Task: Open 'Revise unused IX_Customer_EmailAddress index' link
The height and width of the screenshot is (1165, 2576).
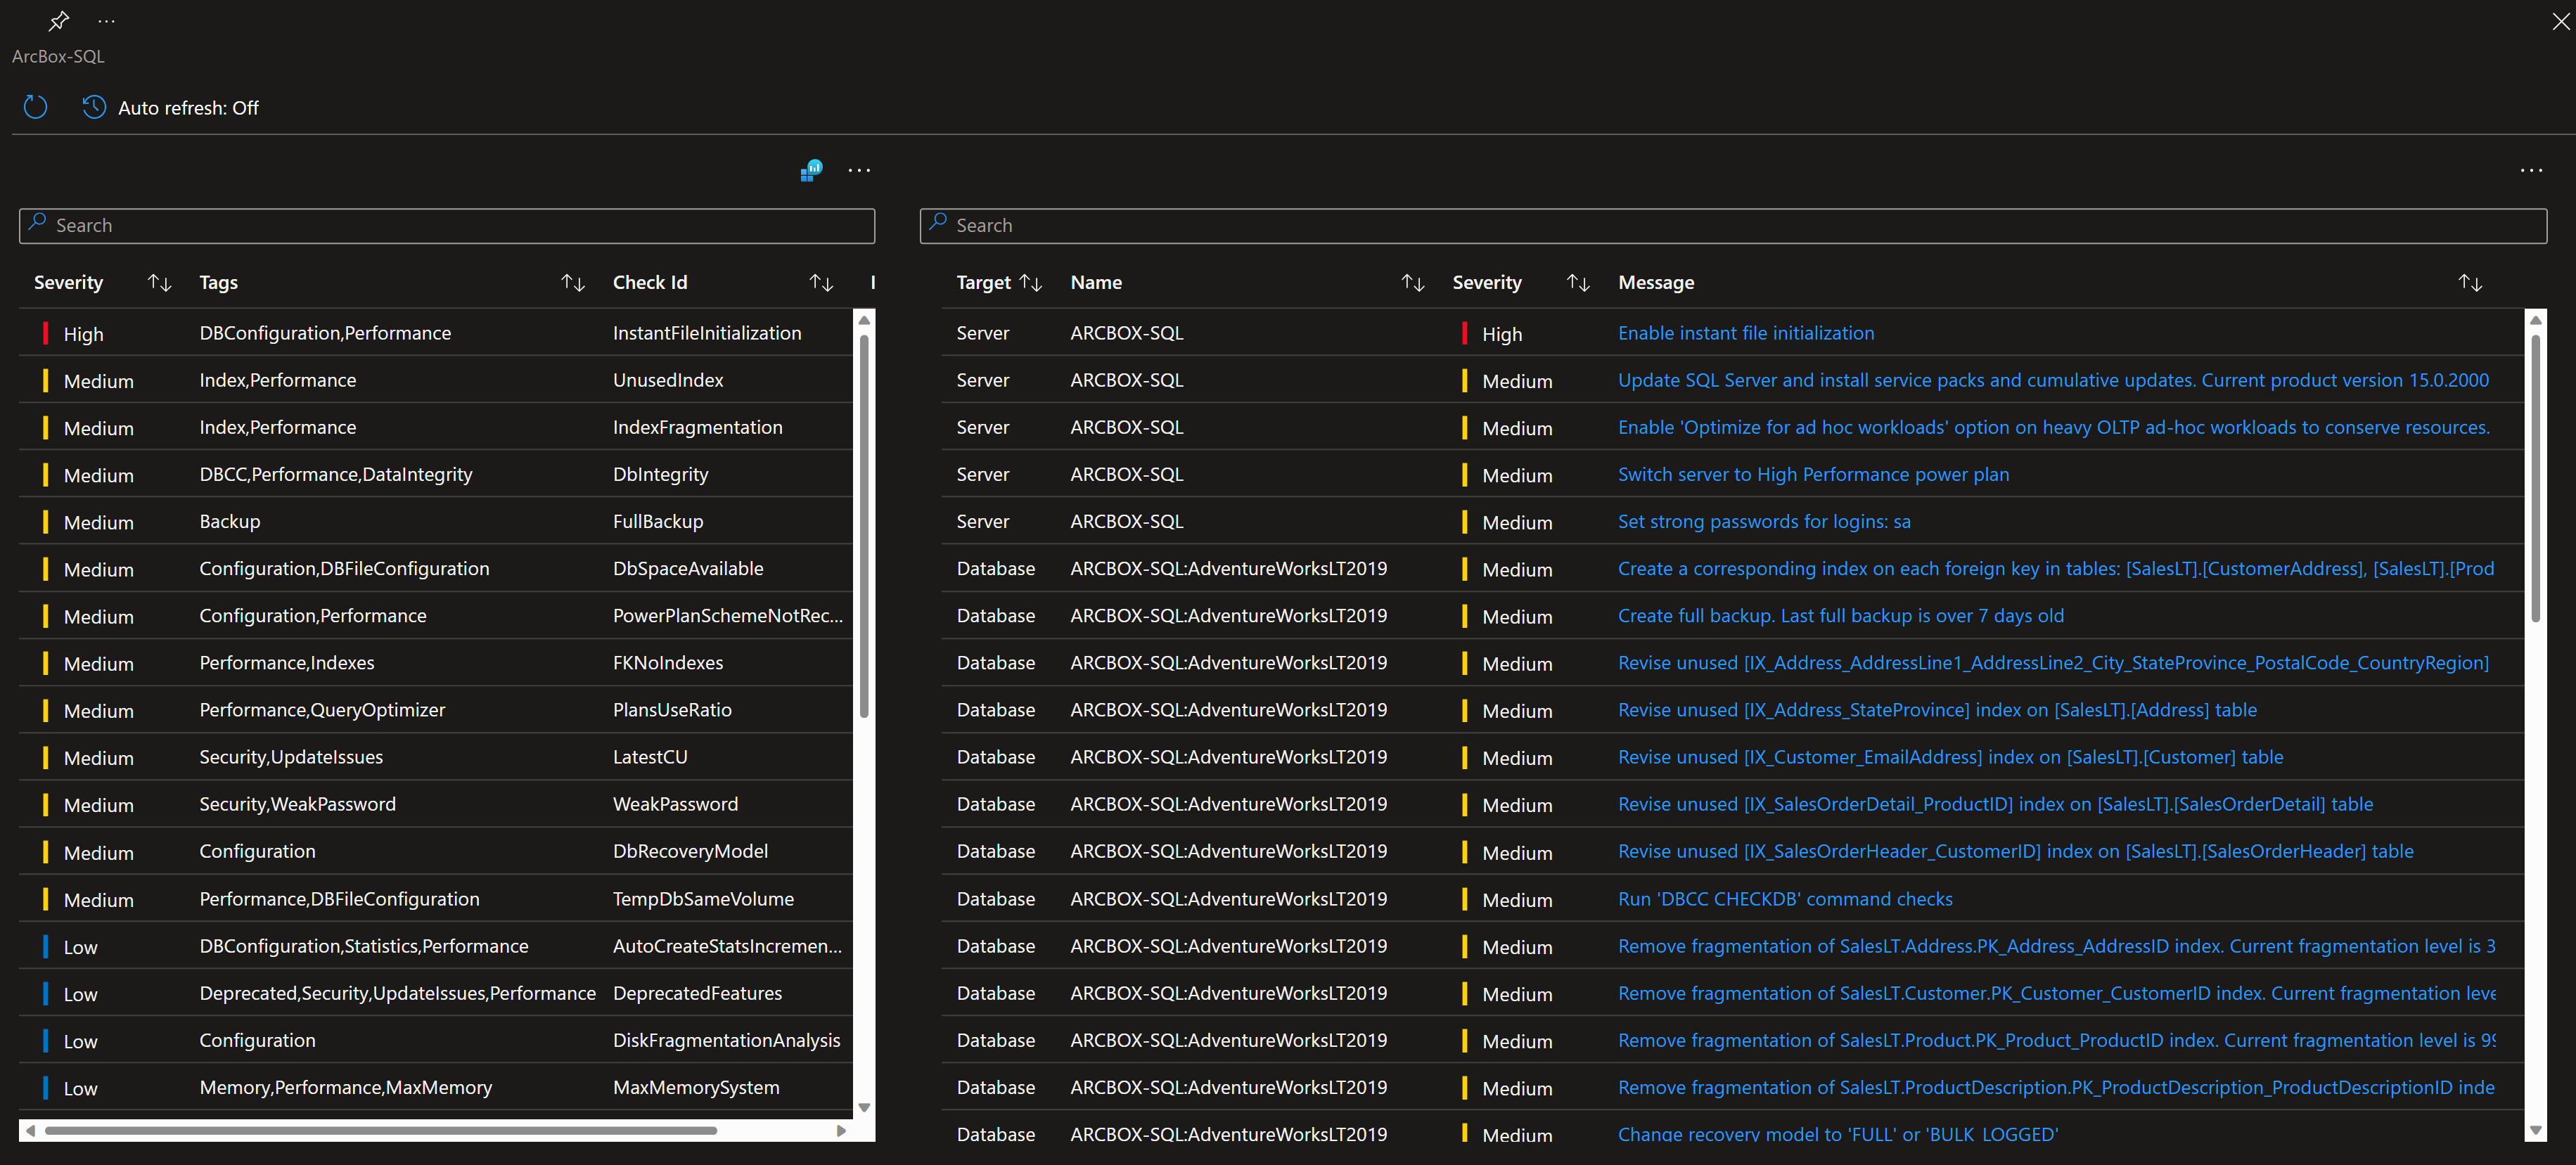Action: click(x=1950, y=757)
